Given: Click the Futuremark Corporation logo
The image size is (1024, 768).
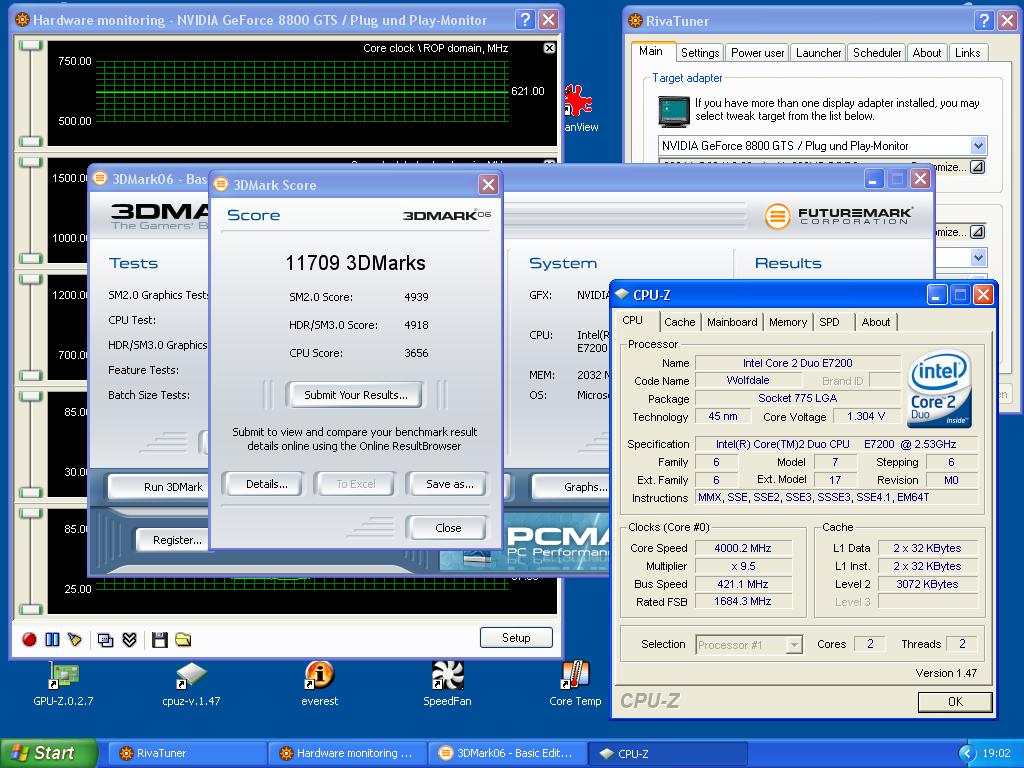Looking at the screenshot, I should click(x=838, y=216).
